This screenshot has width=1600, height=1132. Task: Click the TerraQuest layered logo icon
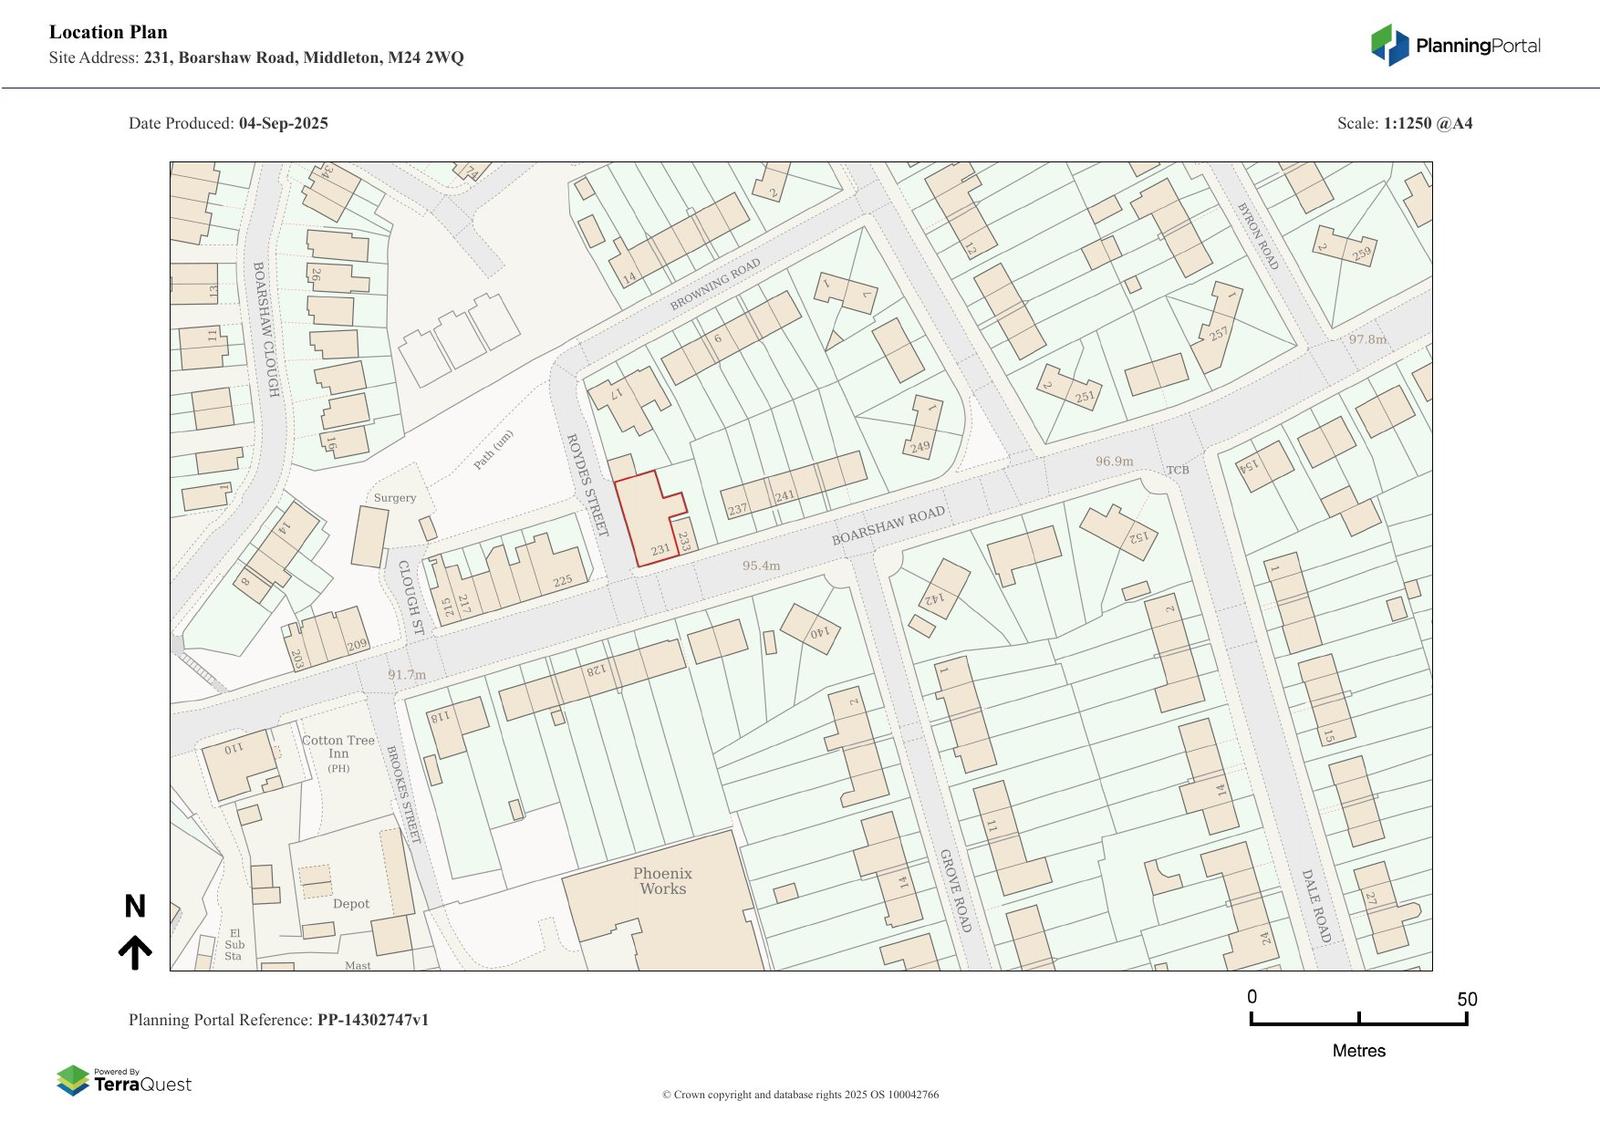pyautogui.click(x=73, y=1081)
